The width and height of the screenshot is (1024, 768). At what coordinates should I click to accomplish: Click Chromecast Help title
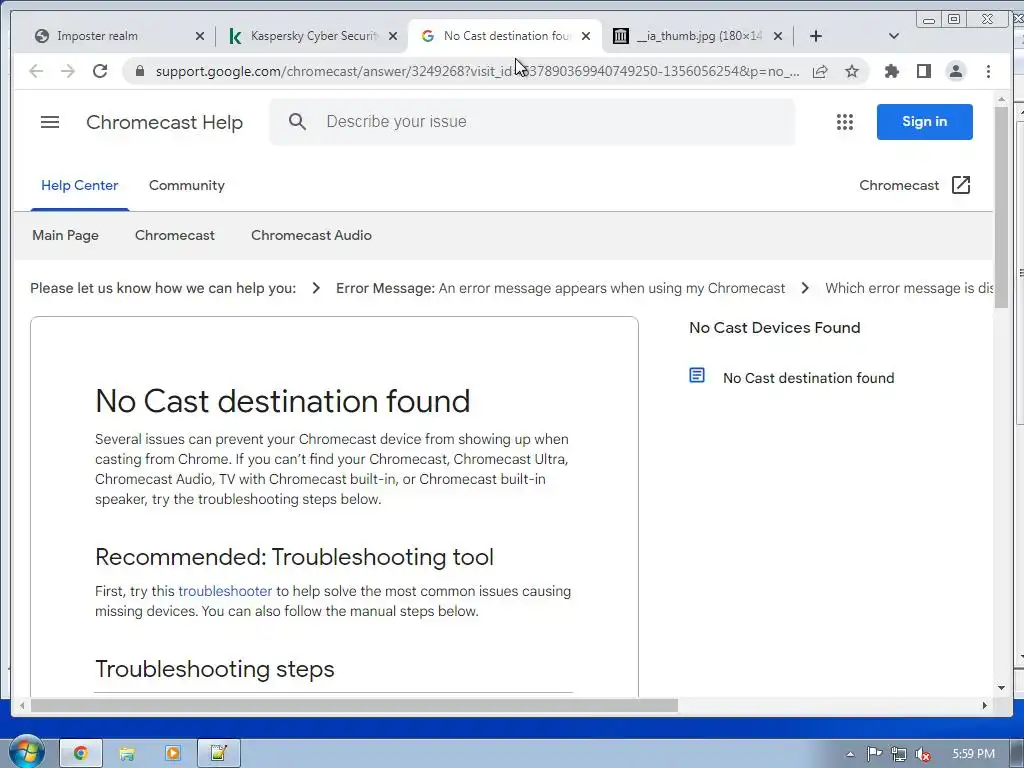click(165, 122)
